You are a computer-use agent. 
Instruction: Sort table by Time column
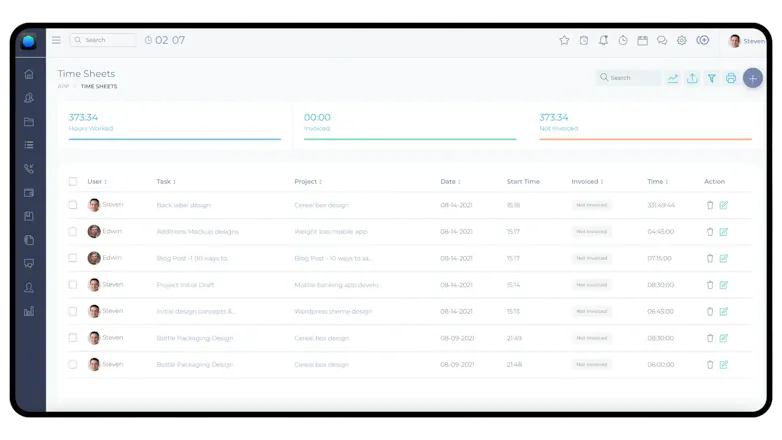[x=657, y=182]
